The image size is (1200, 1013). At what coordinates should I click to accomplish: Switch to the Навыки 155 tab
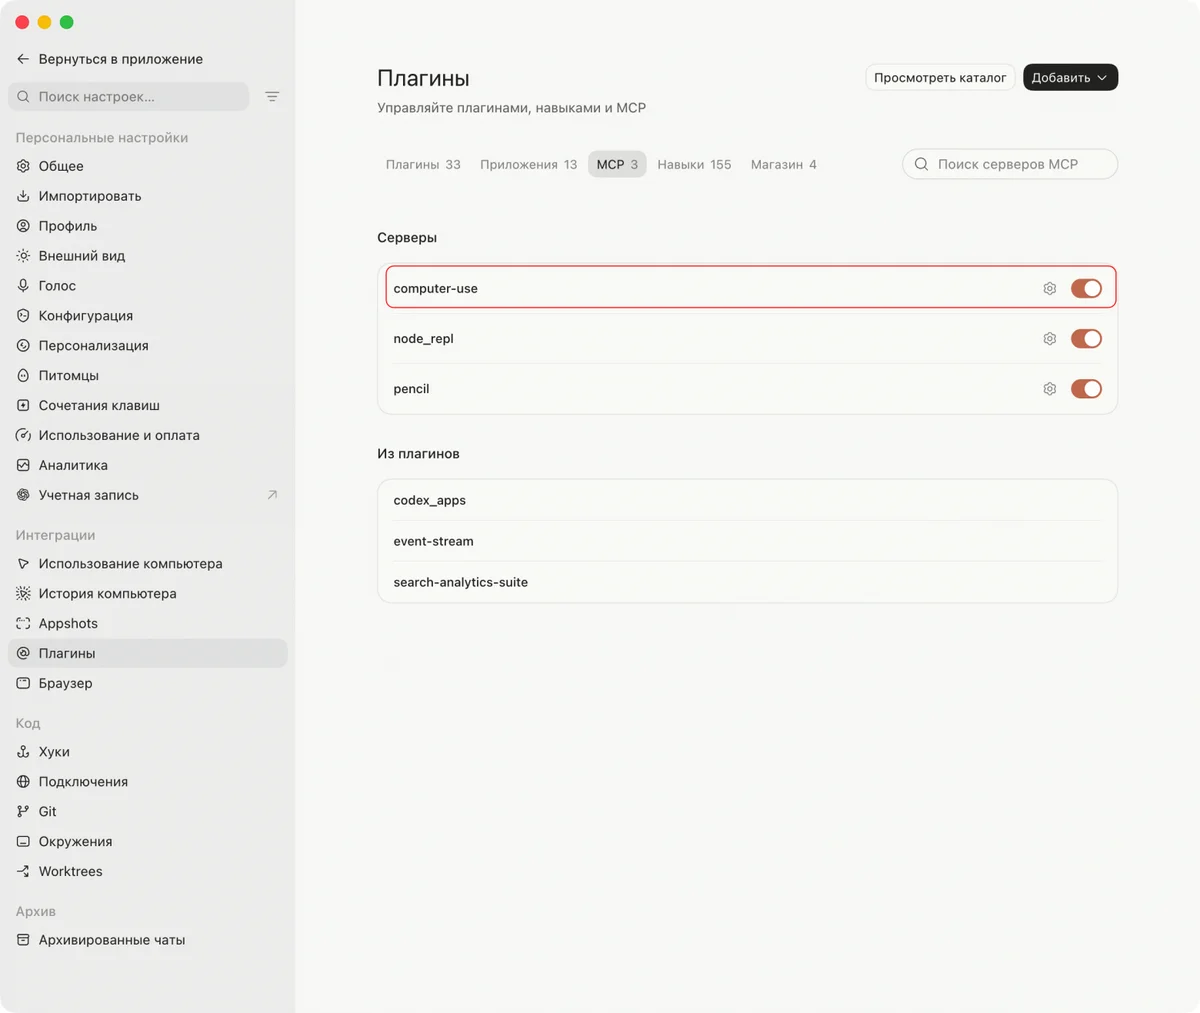[694, 165]
